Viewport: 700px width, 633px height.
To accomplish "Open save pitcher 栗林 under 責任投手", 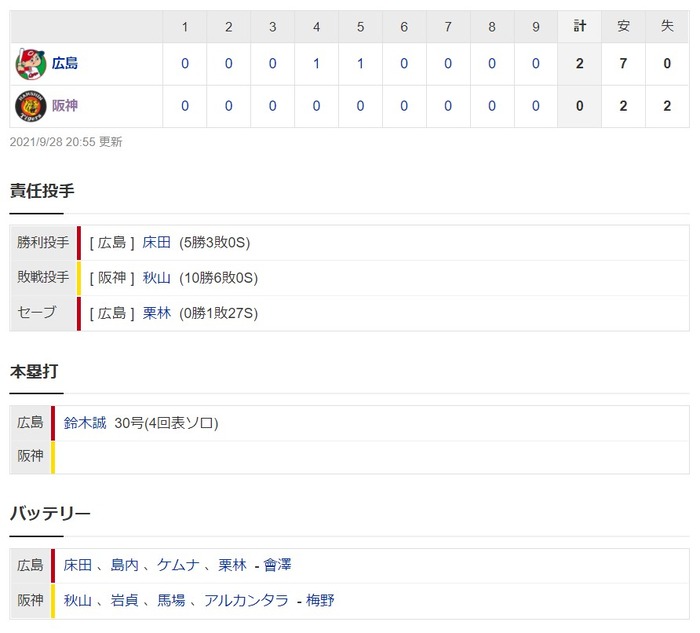I will pyautogui.click(x=157, y=313).
